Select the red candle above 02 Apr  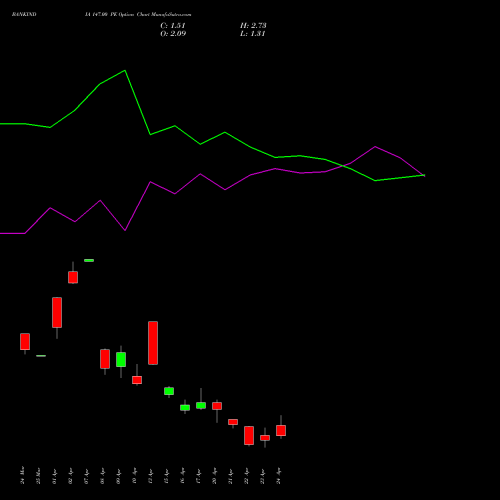pos(73,277)
